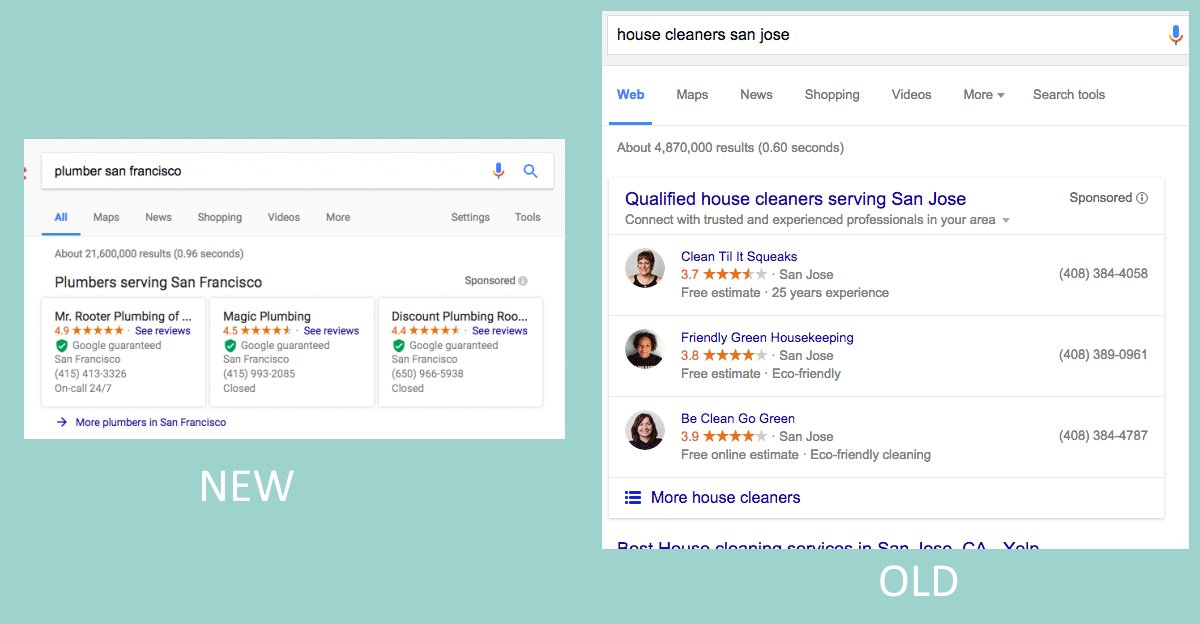The image size is (1200, 624).
Task: Switch to News tab in house cleaners search
Action: (756, 95)
